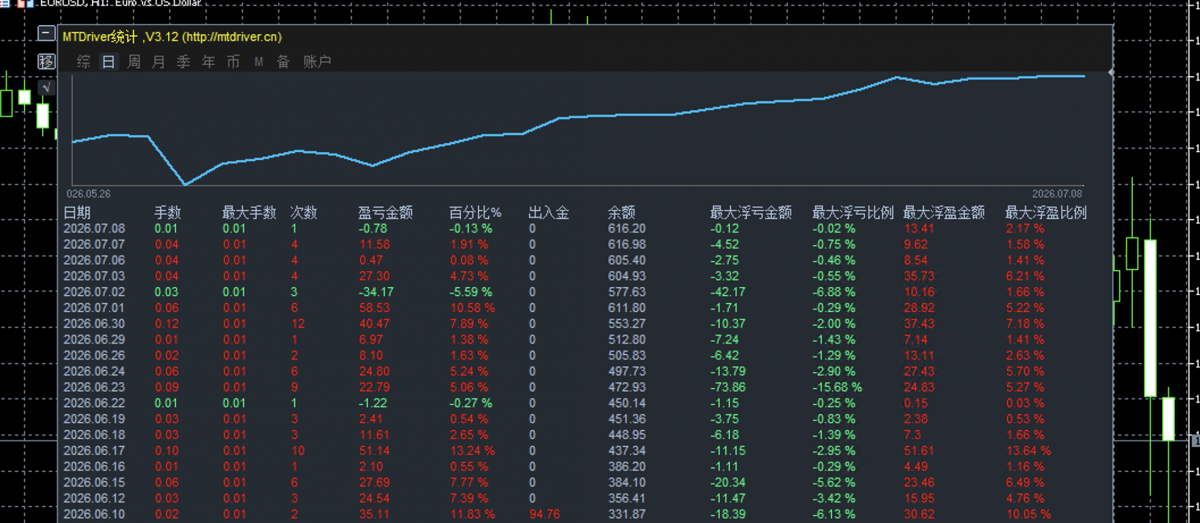Screen dimensions: 1200x523
Task: Open the 综 summary tab
Action: point(83,62)
